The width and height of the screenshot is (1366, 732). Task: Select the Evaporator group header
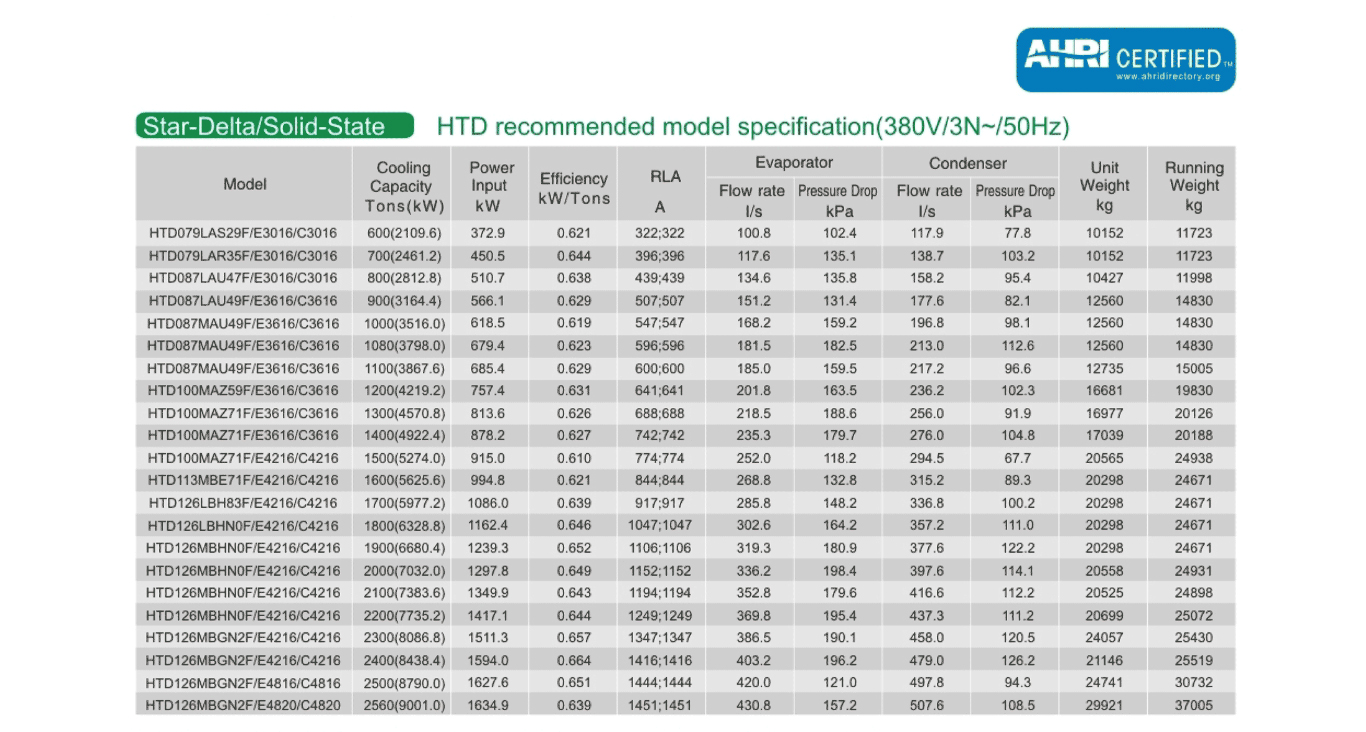793,163
